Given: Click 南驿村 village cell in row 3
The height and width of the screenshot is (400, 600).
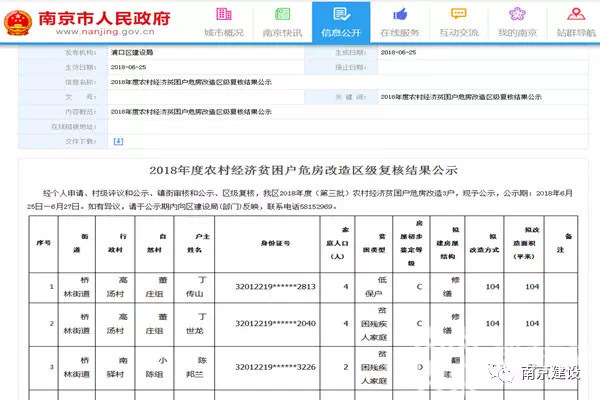Looking at the screenshot, I should coord(116,367).
